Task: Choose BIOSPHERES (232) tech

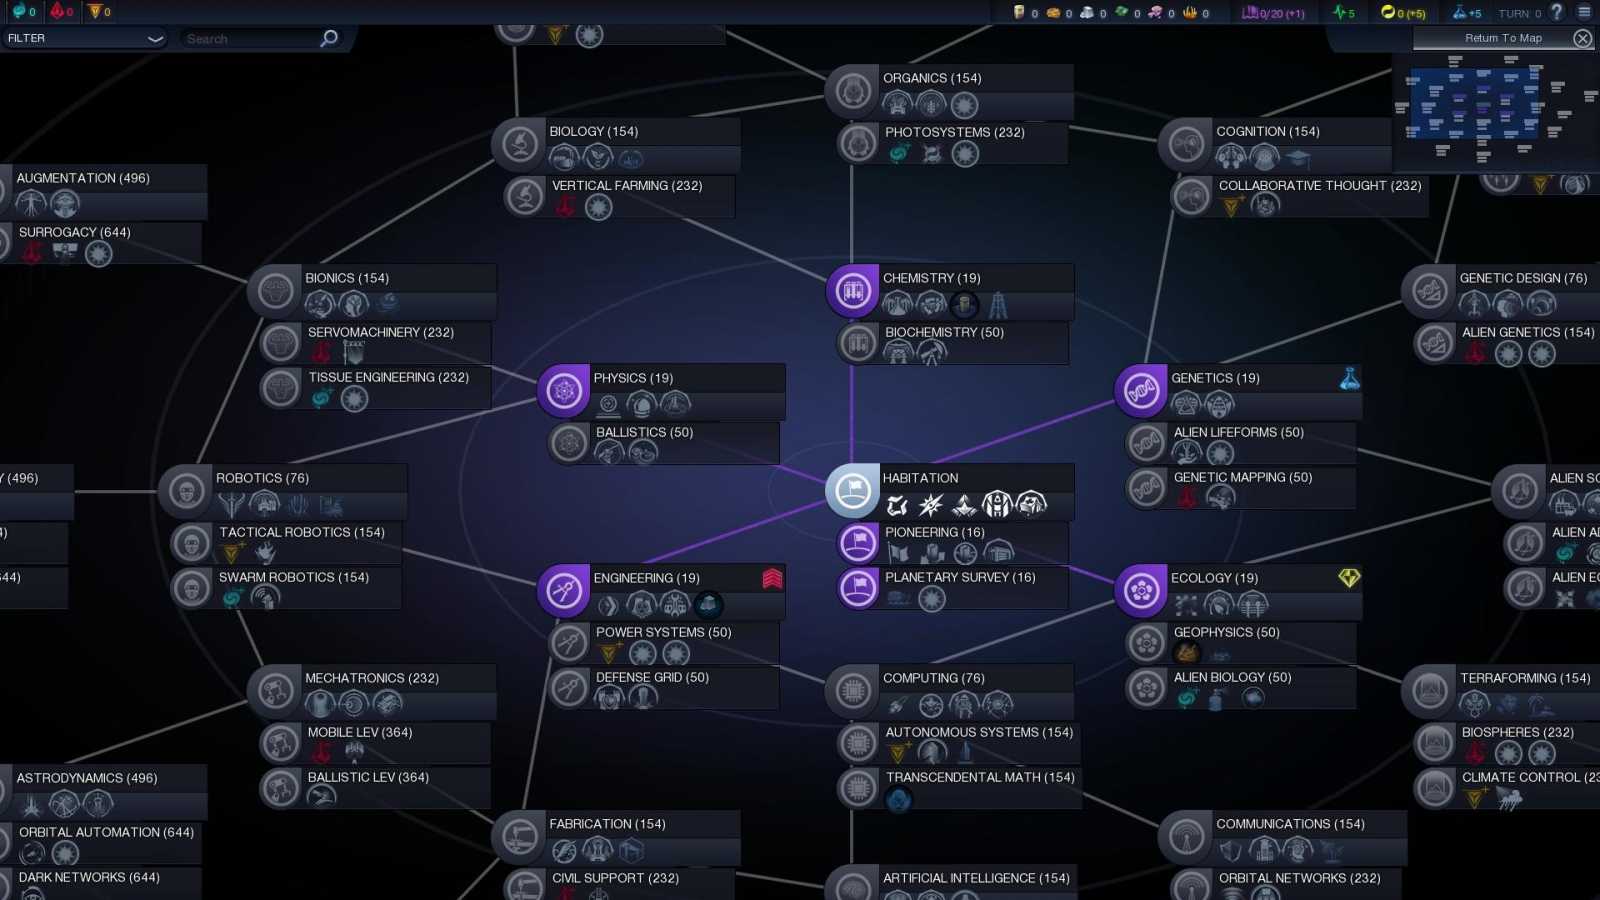Action: pyautogui.click(x=1508, y=743)
